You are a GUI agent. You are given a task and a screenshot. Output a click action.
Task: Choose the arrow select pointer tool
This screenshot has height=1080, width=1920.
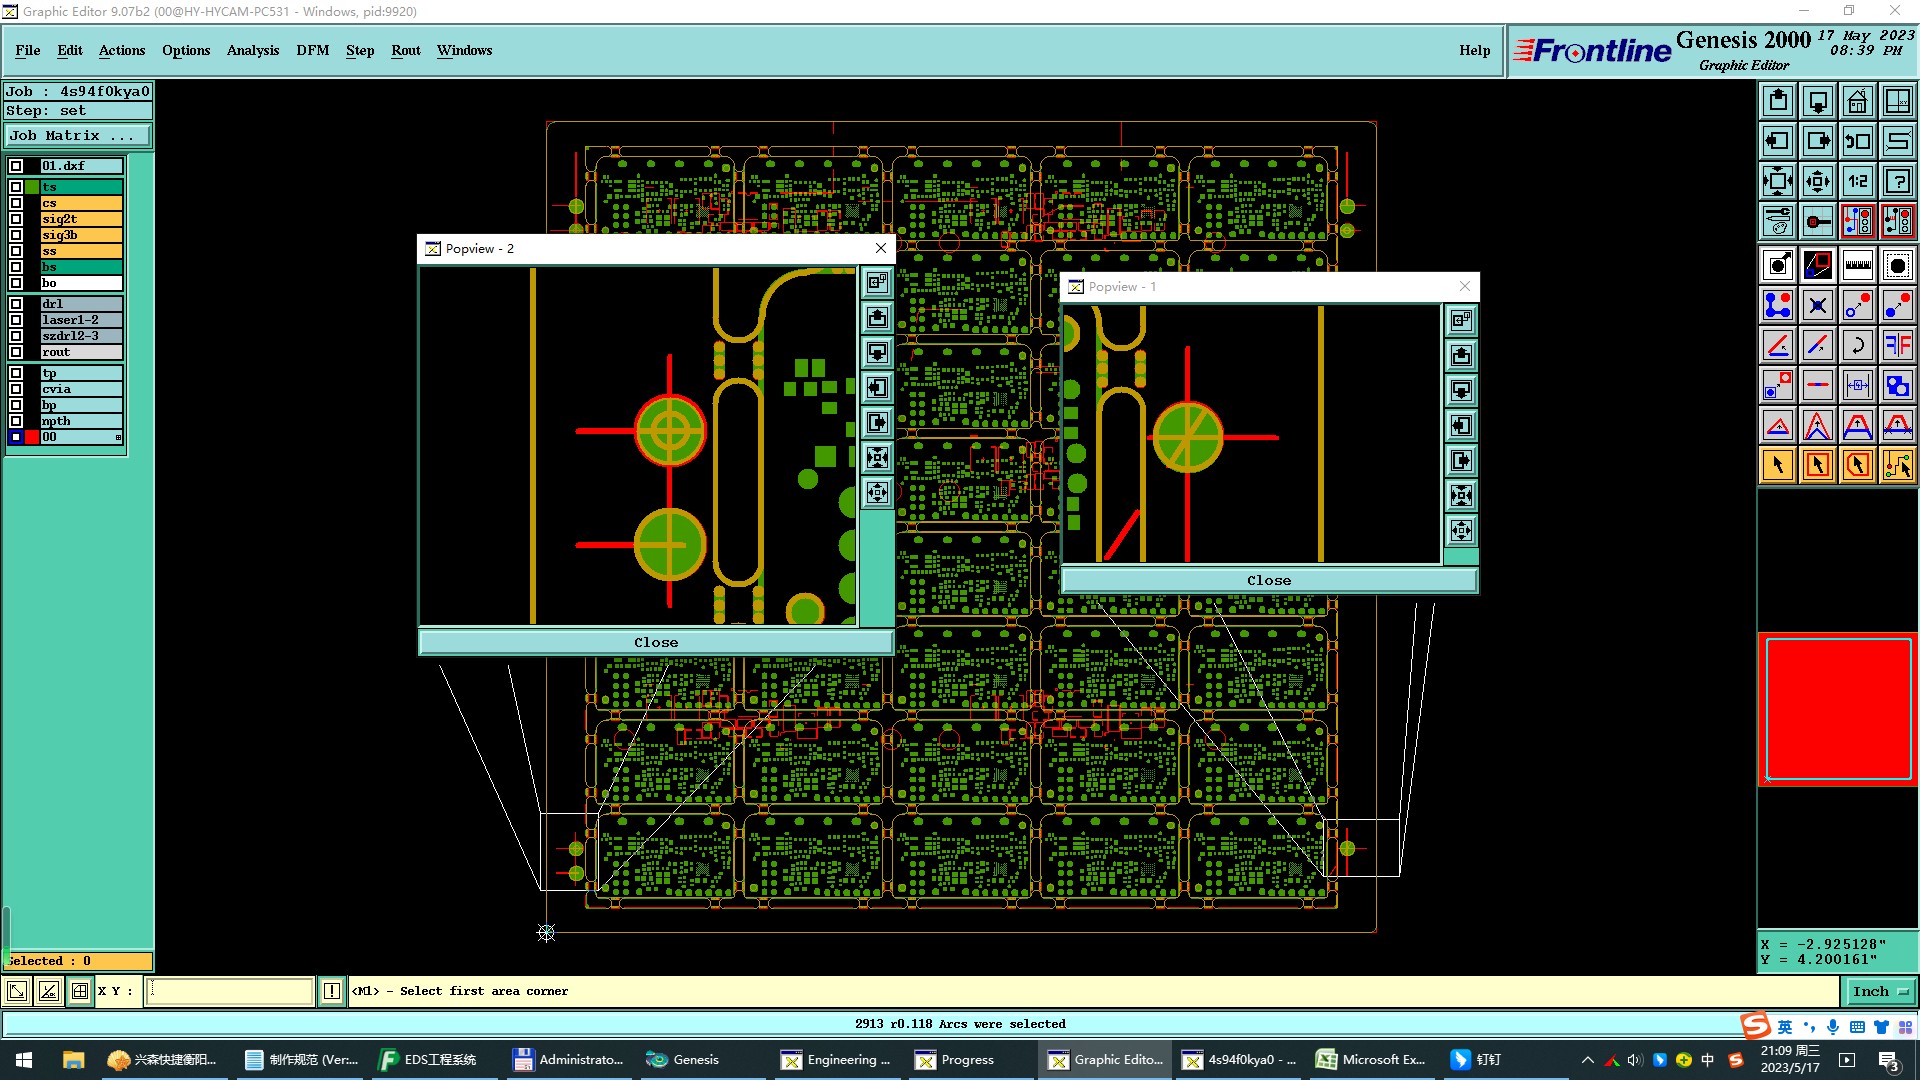pos(1778,465)
